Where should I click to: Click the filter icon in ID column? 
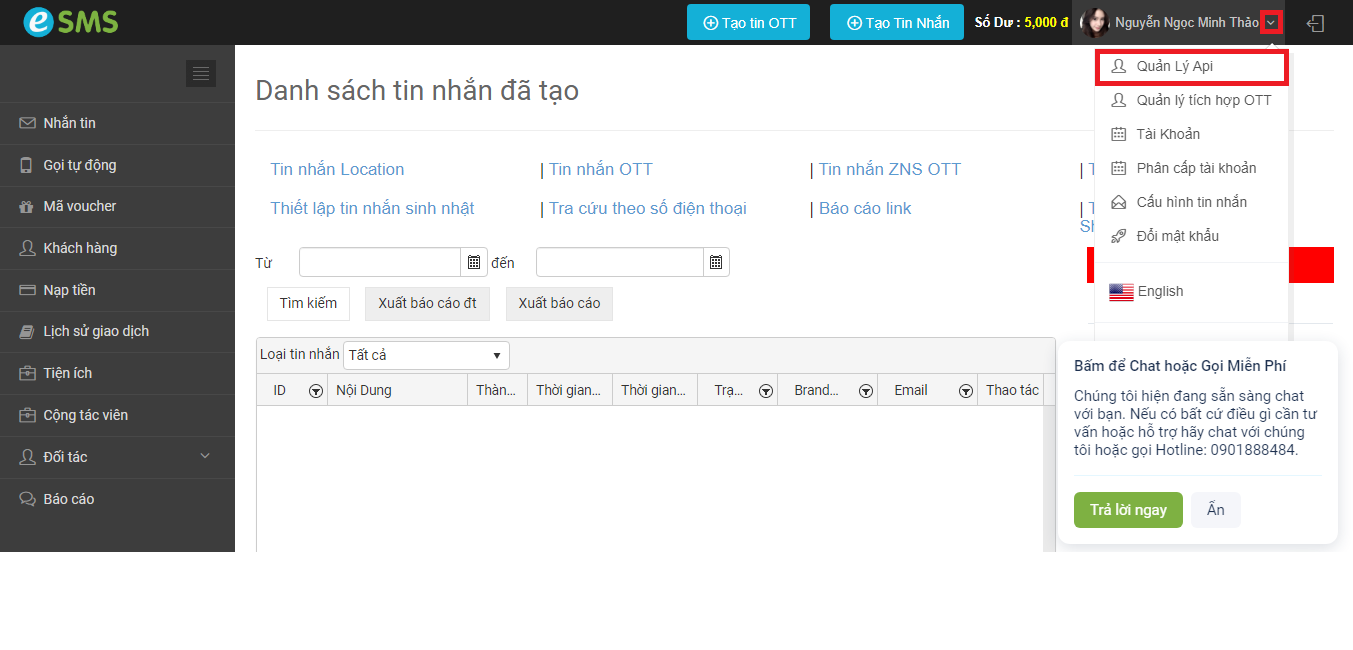[315, 391]
